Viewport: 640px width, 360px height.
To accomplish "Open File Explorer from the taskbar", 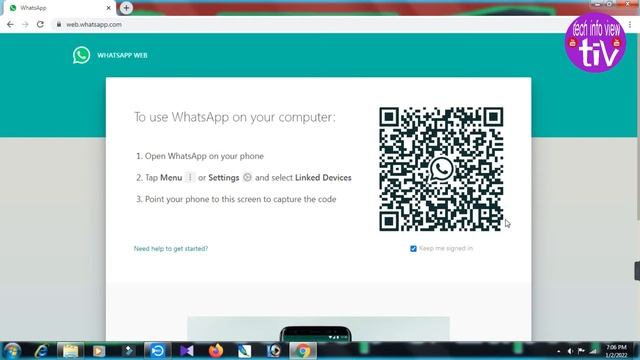I will tap(70, 351).
